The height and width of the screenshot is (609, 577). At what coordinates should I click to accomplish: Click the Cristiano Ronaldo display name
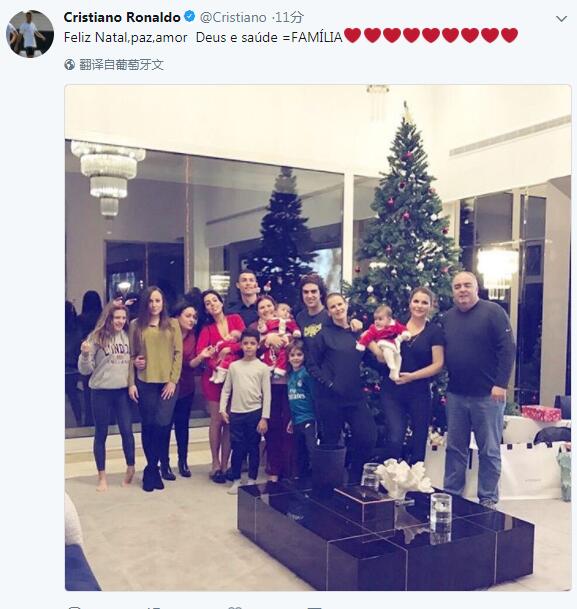[x=122, y=17]
